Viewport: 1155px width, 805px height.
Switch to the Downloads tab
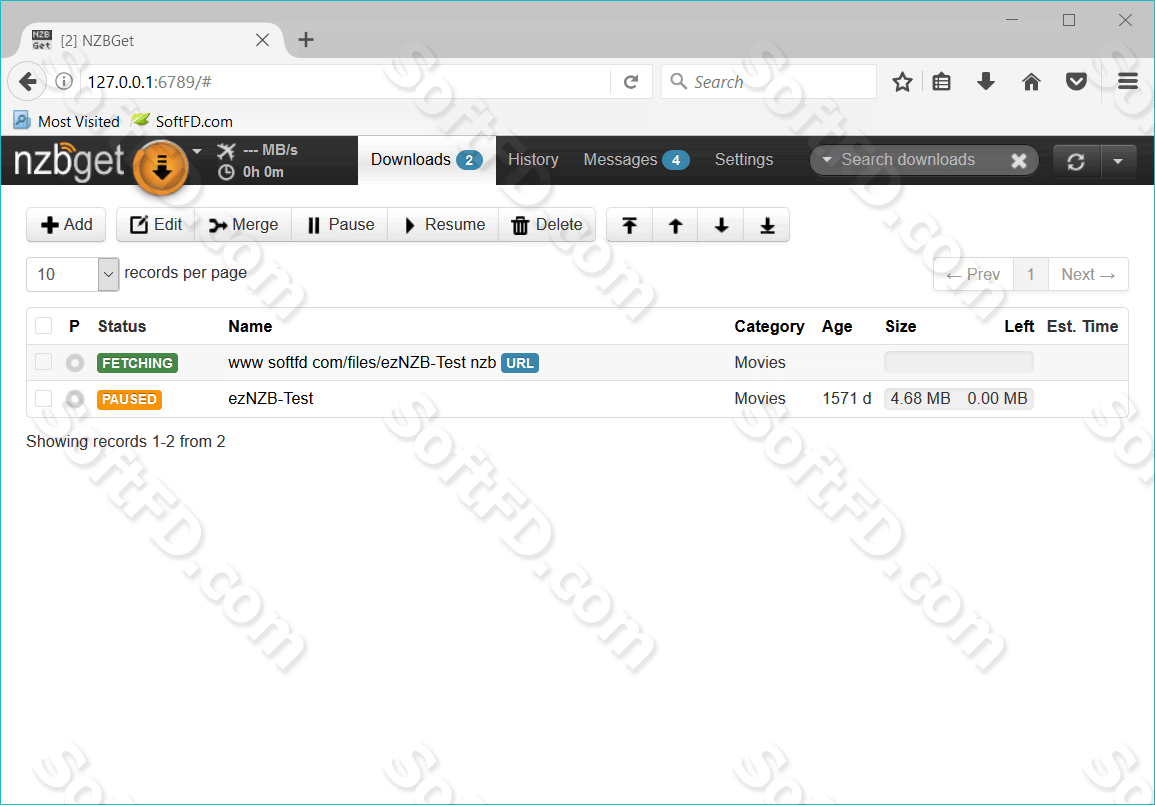(426, 160)
